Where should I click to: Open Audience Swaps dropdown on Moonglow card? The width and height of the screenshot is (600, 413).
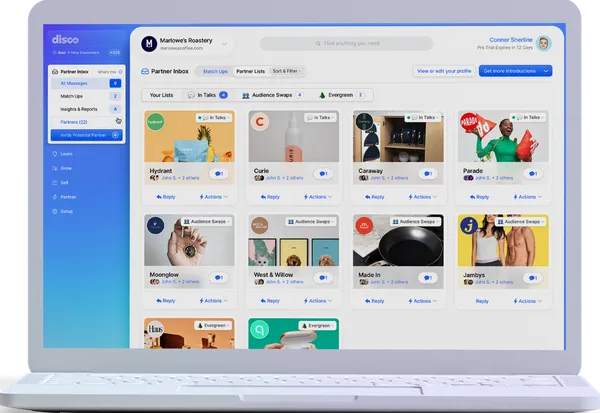(206, 222)
